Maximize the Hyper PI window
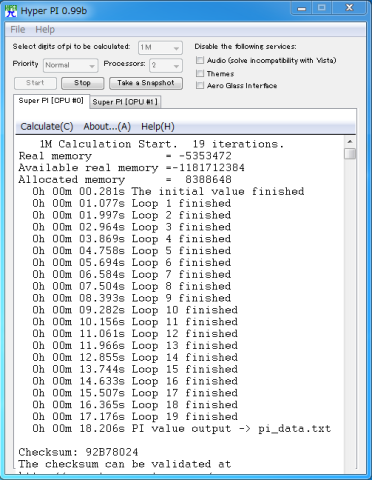Image resolution: width=372 pixels, height=480 pixels. pyautogui.click(x=321, y=8)
